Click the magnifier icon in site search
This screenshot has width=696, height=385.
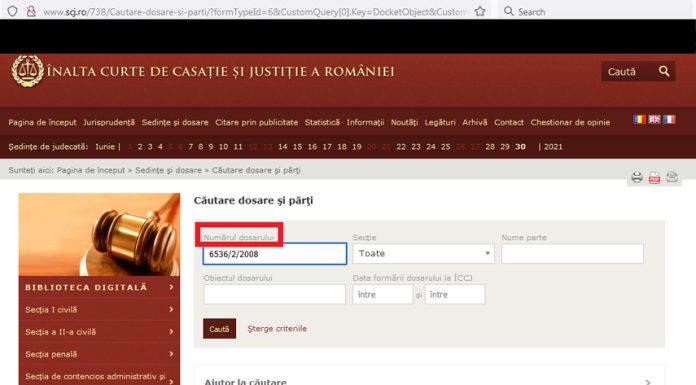point(664,71)
